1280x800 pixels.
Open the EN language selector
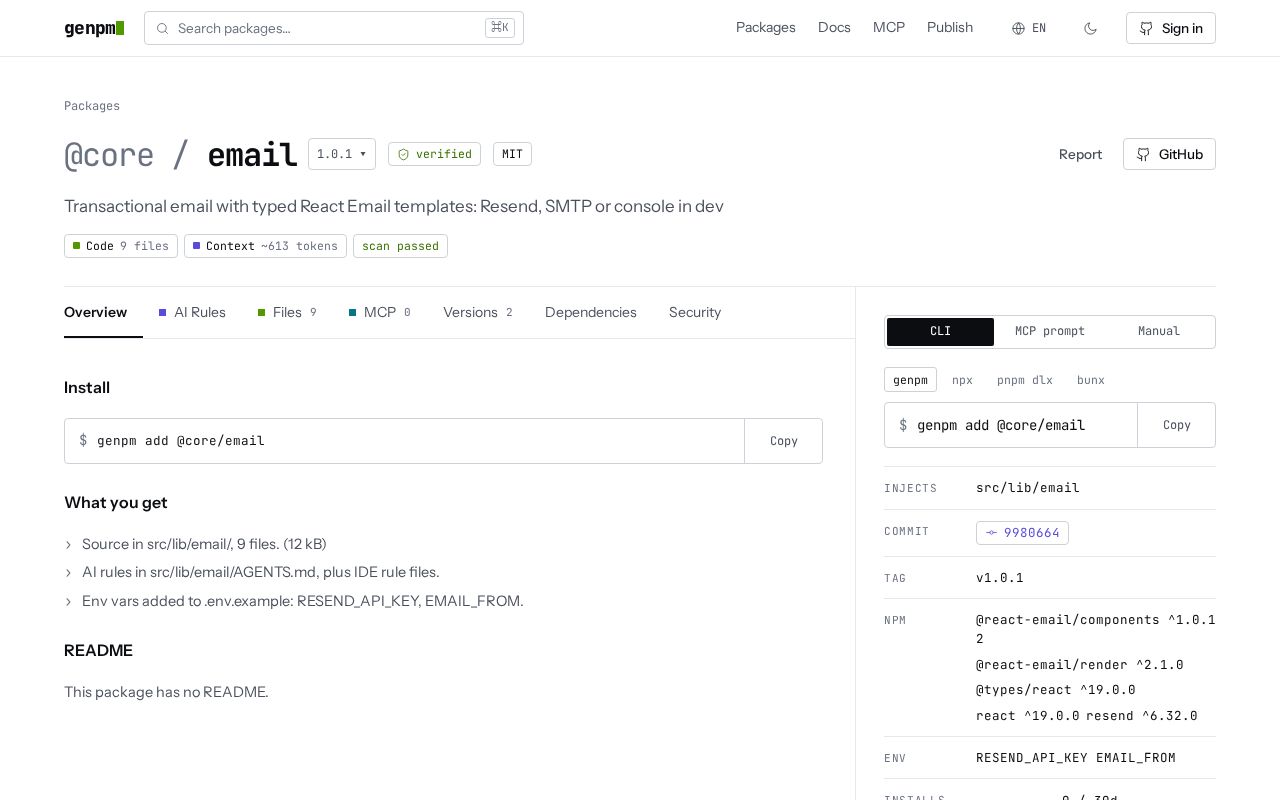pyautogui.click(x=1029, y=28)
